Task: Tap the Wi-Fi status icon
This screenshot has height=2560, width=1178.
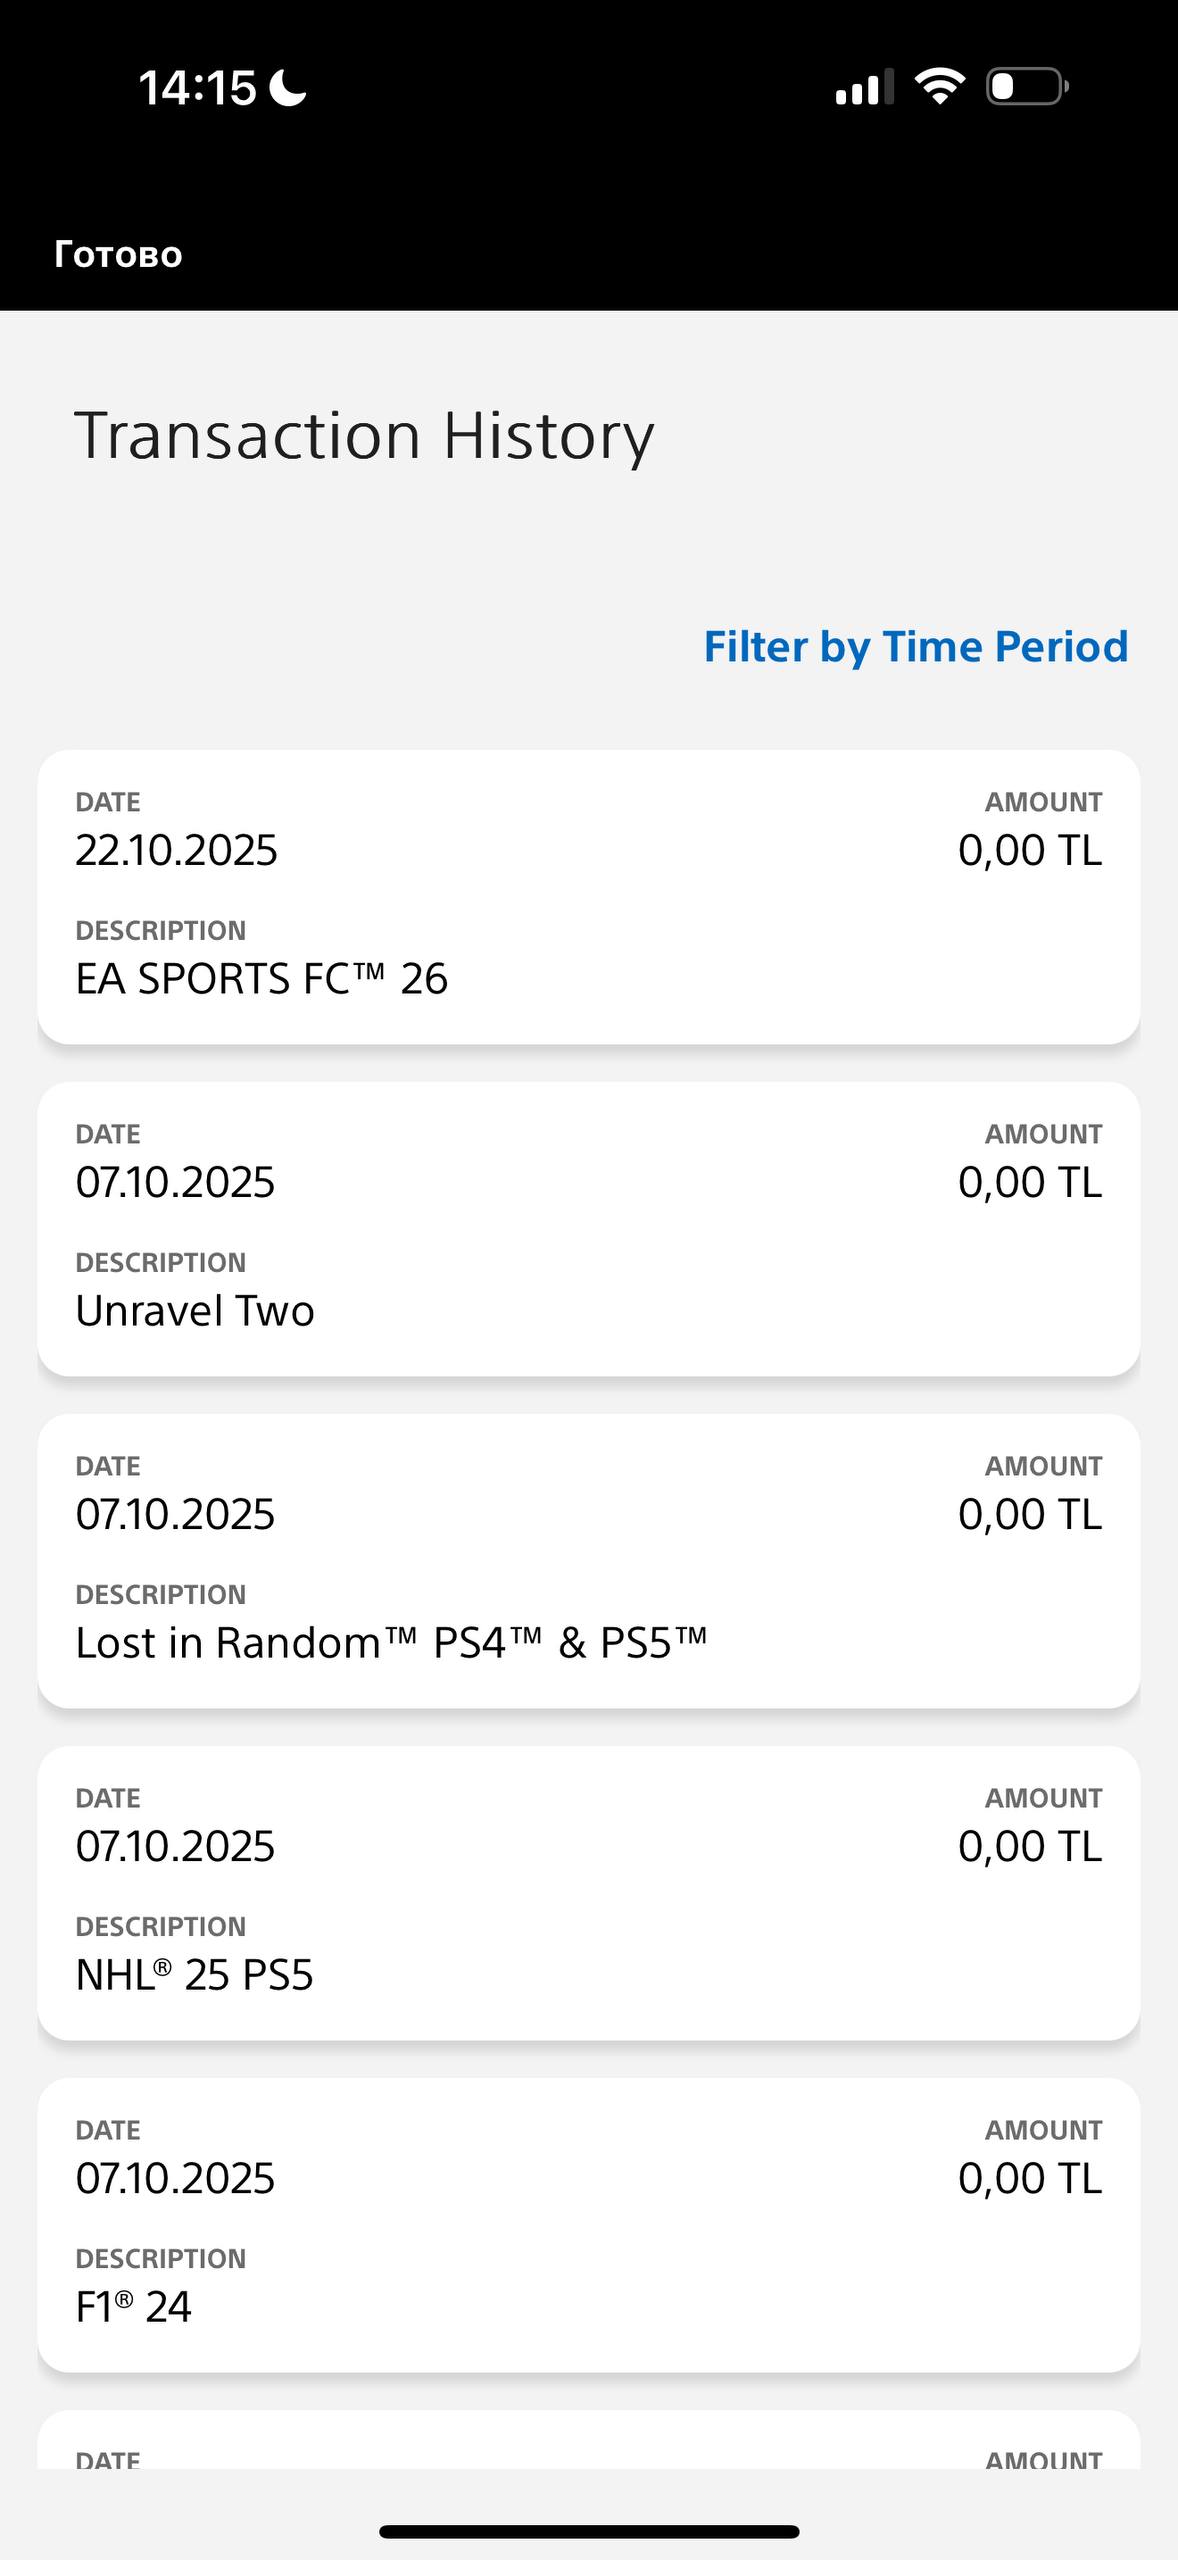Action: [x=940, y=86]
